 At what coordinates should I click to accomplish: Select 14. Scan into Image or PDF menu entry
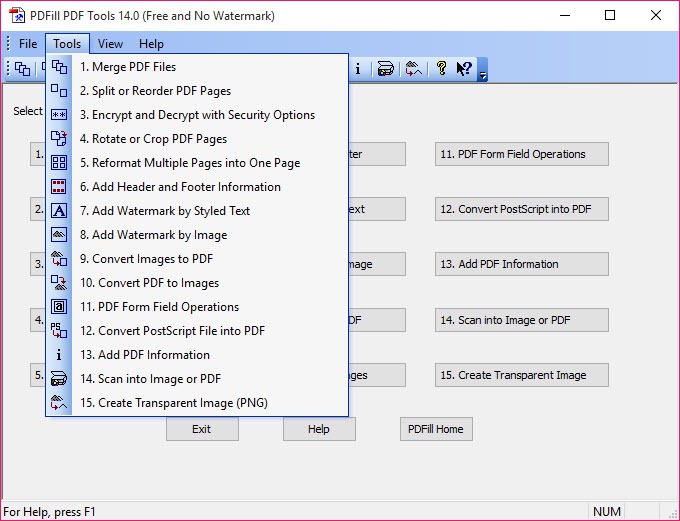click(197, 379)
